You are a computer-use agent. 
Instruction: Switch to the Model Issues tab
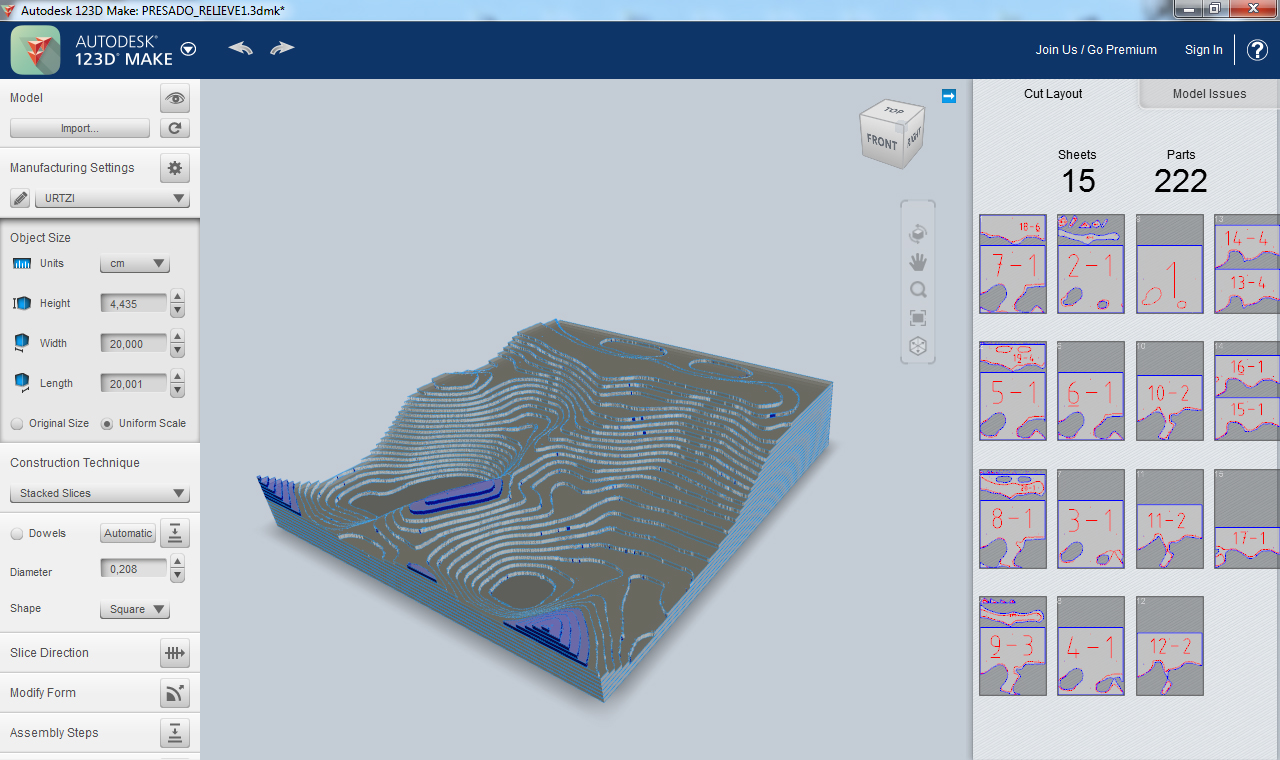1209,94
